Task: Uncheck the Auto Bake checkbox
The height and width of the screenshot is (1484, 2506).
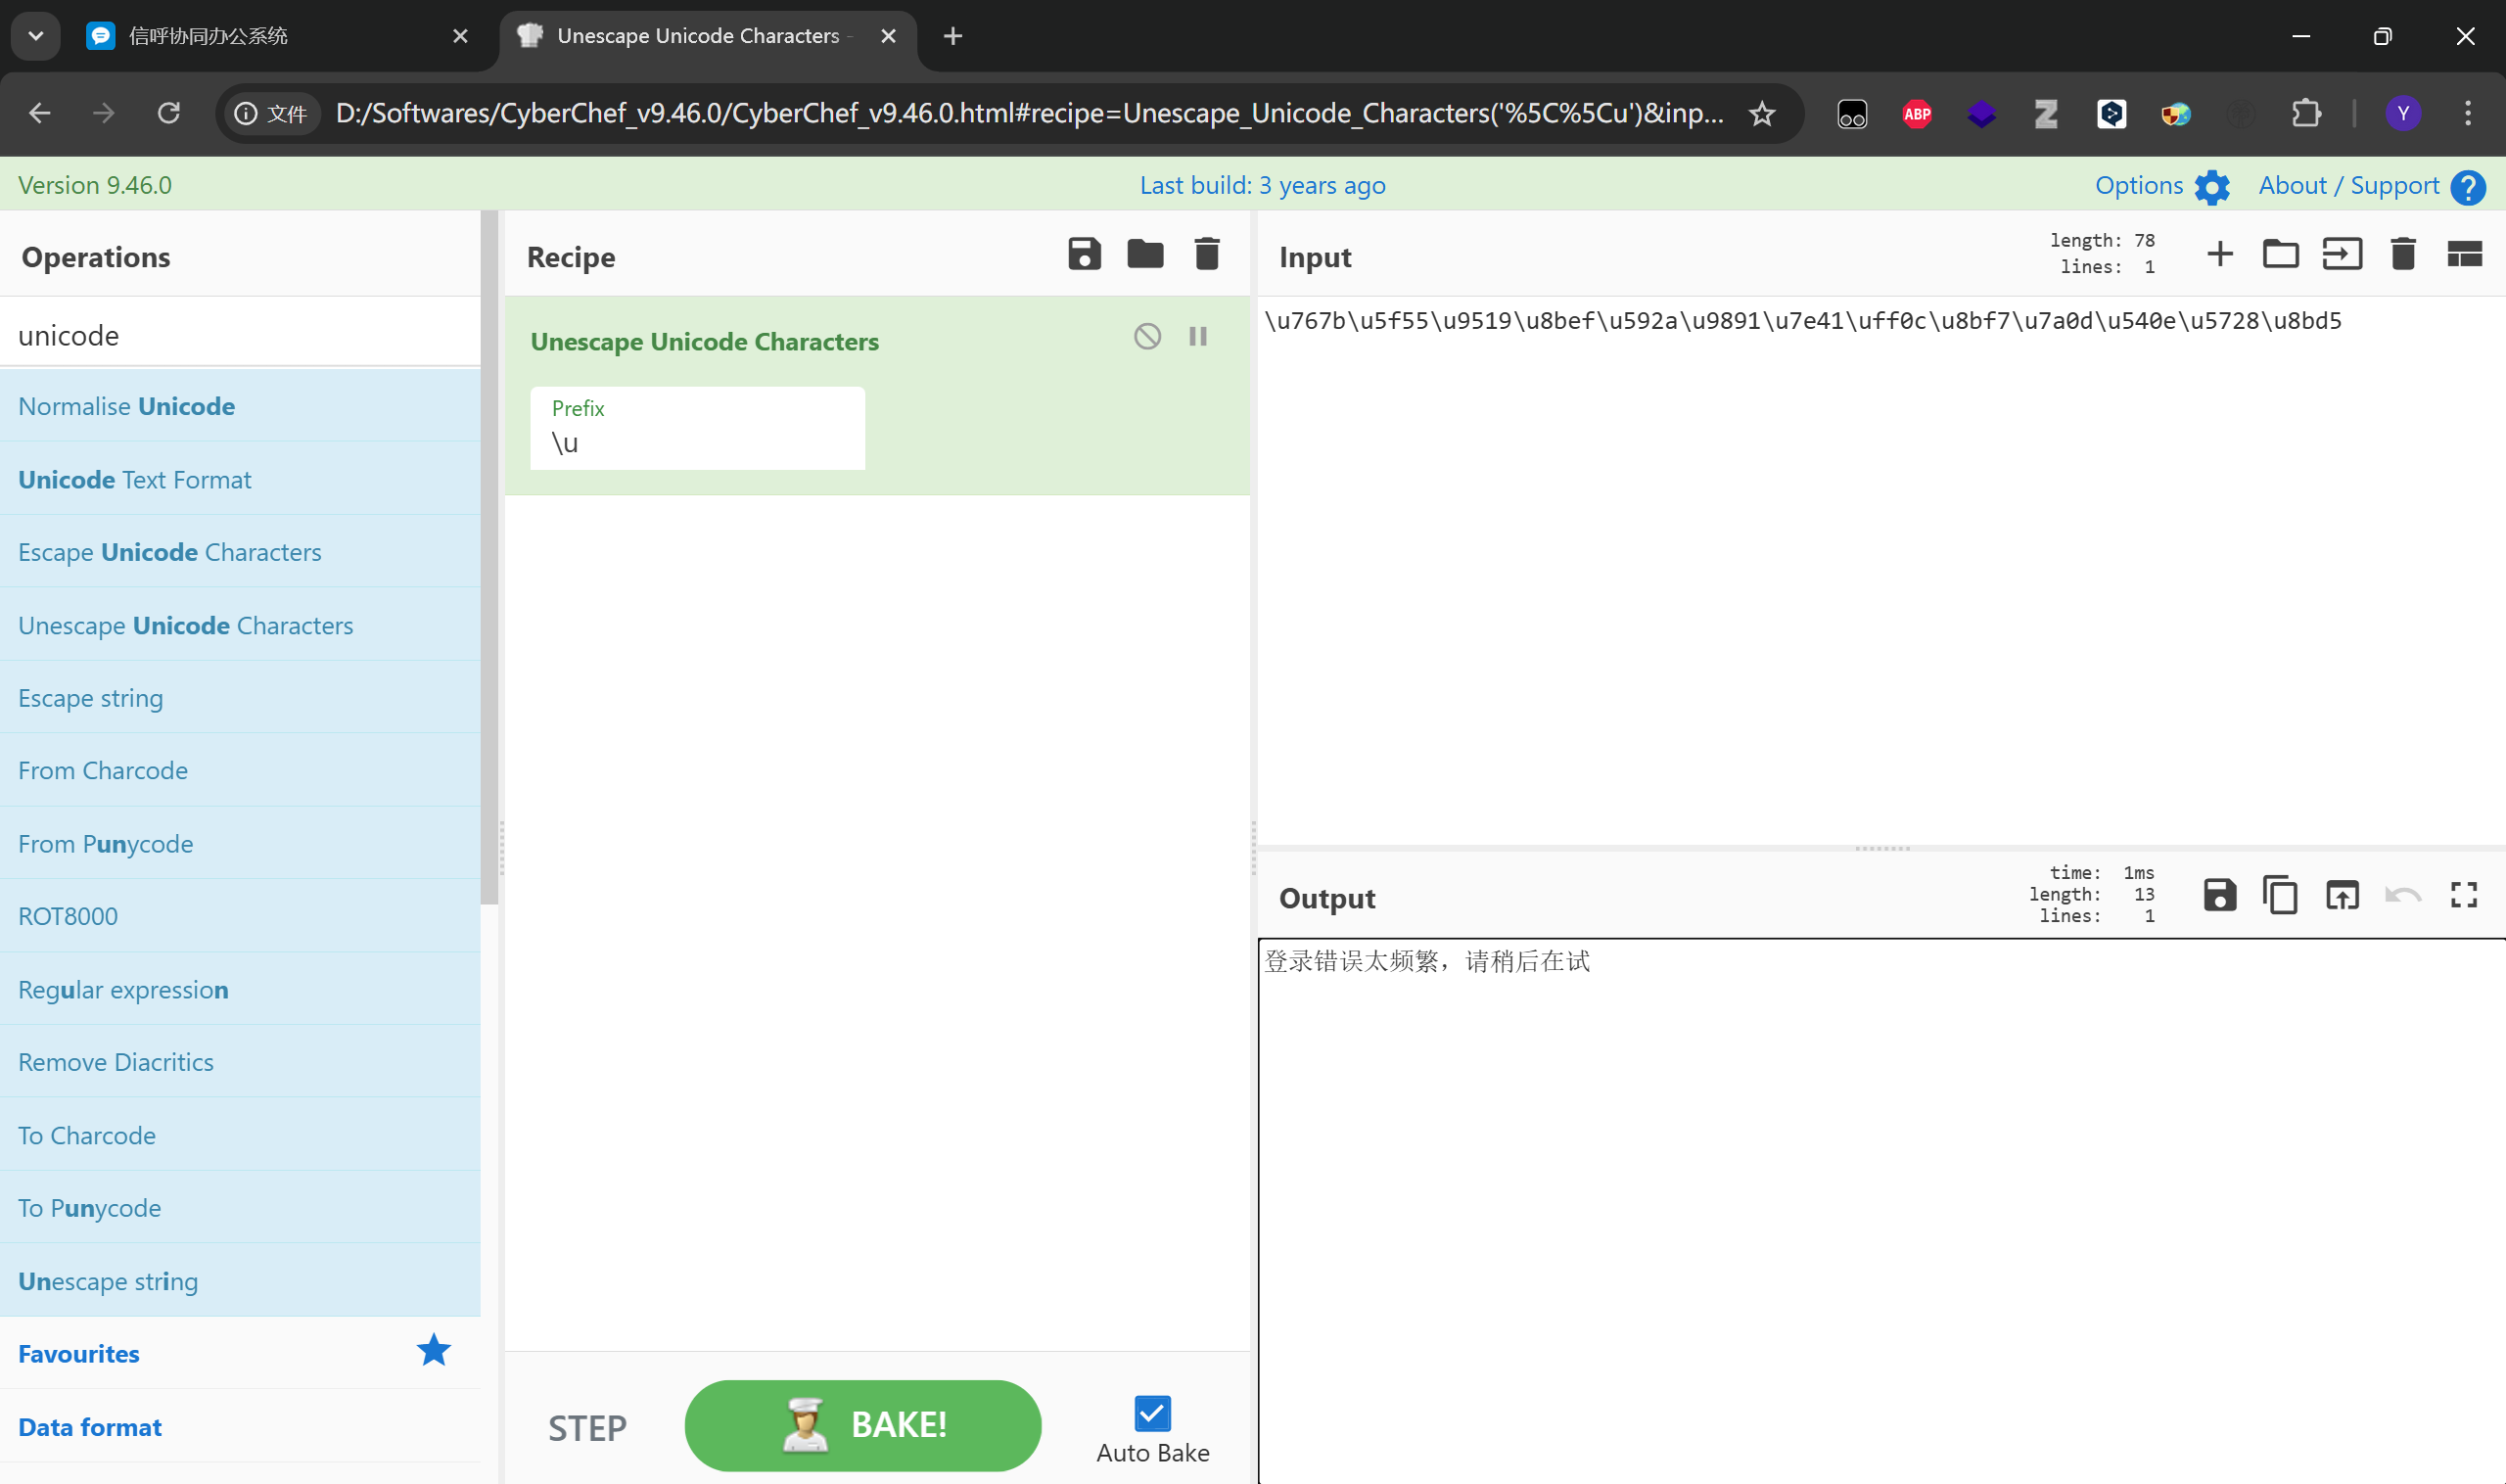Action: point(1152,1414)
